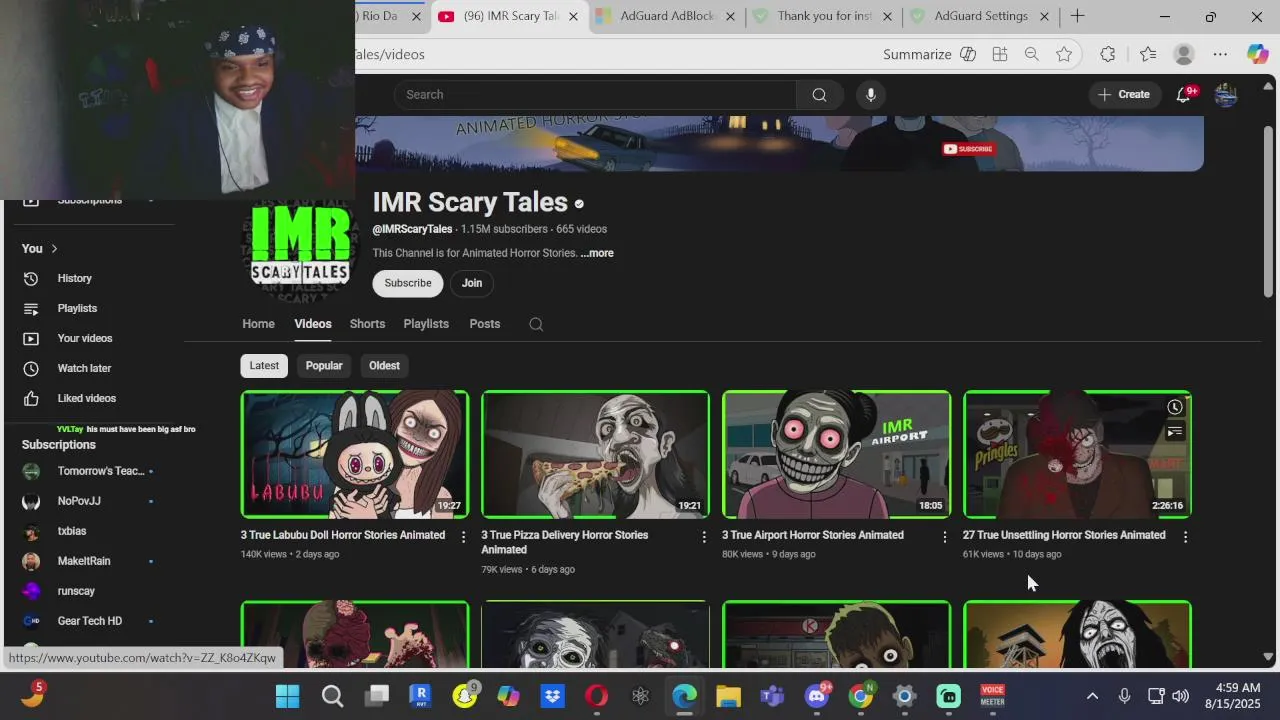1280x720 pixels.
Task: Open the Create button menu
Action: (1124, 94)
